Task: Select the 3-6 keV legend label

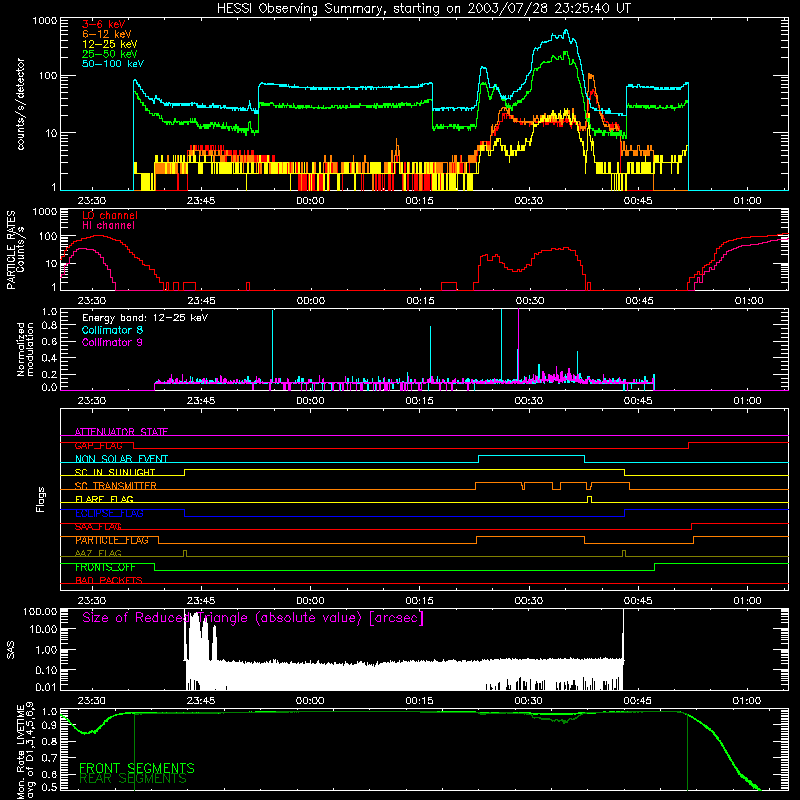Action: (104, 24)
